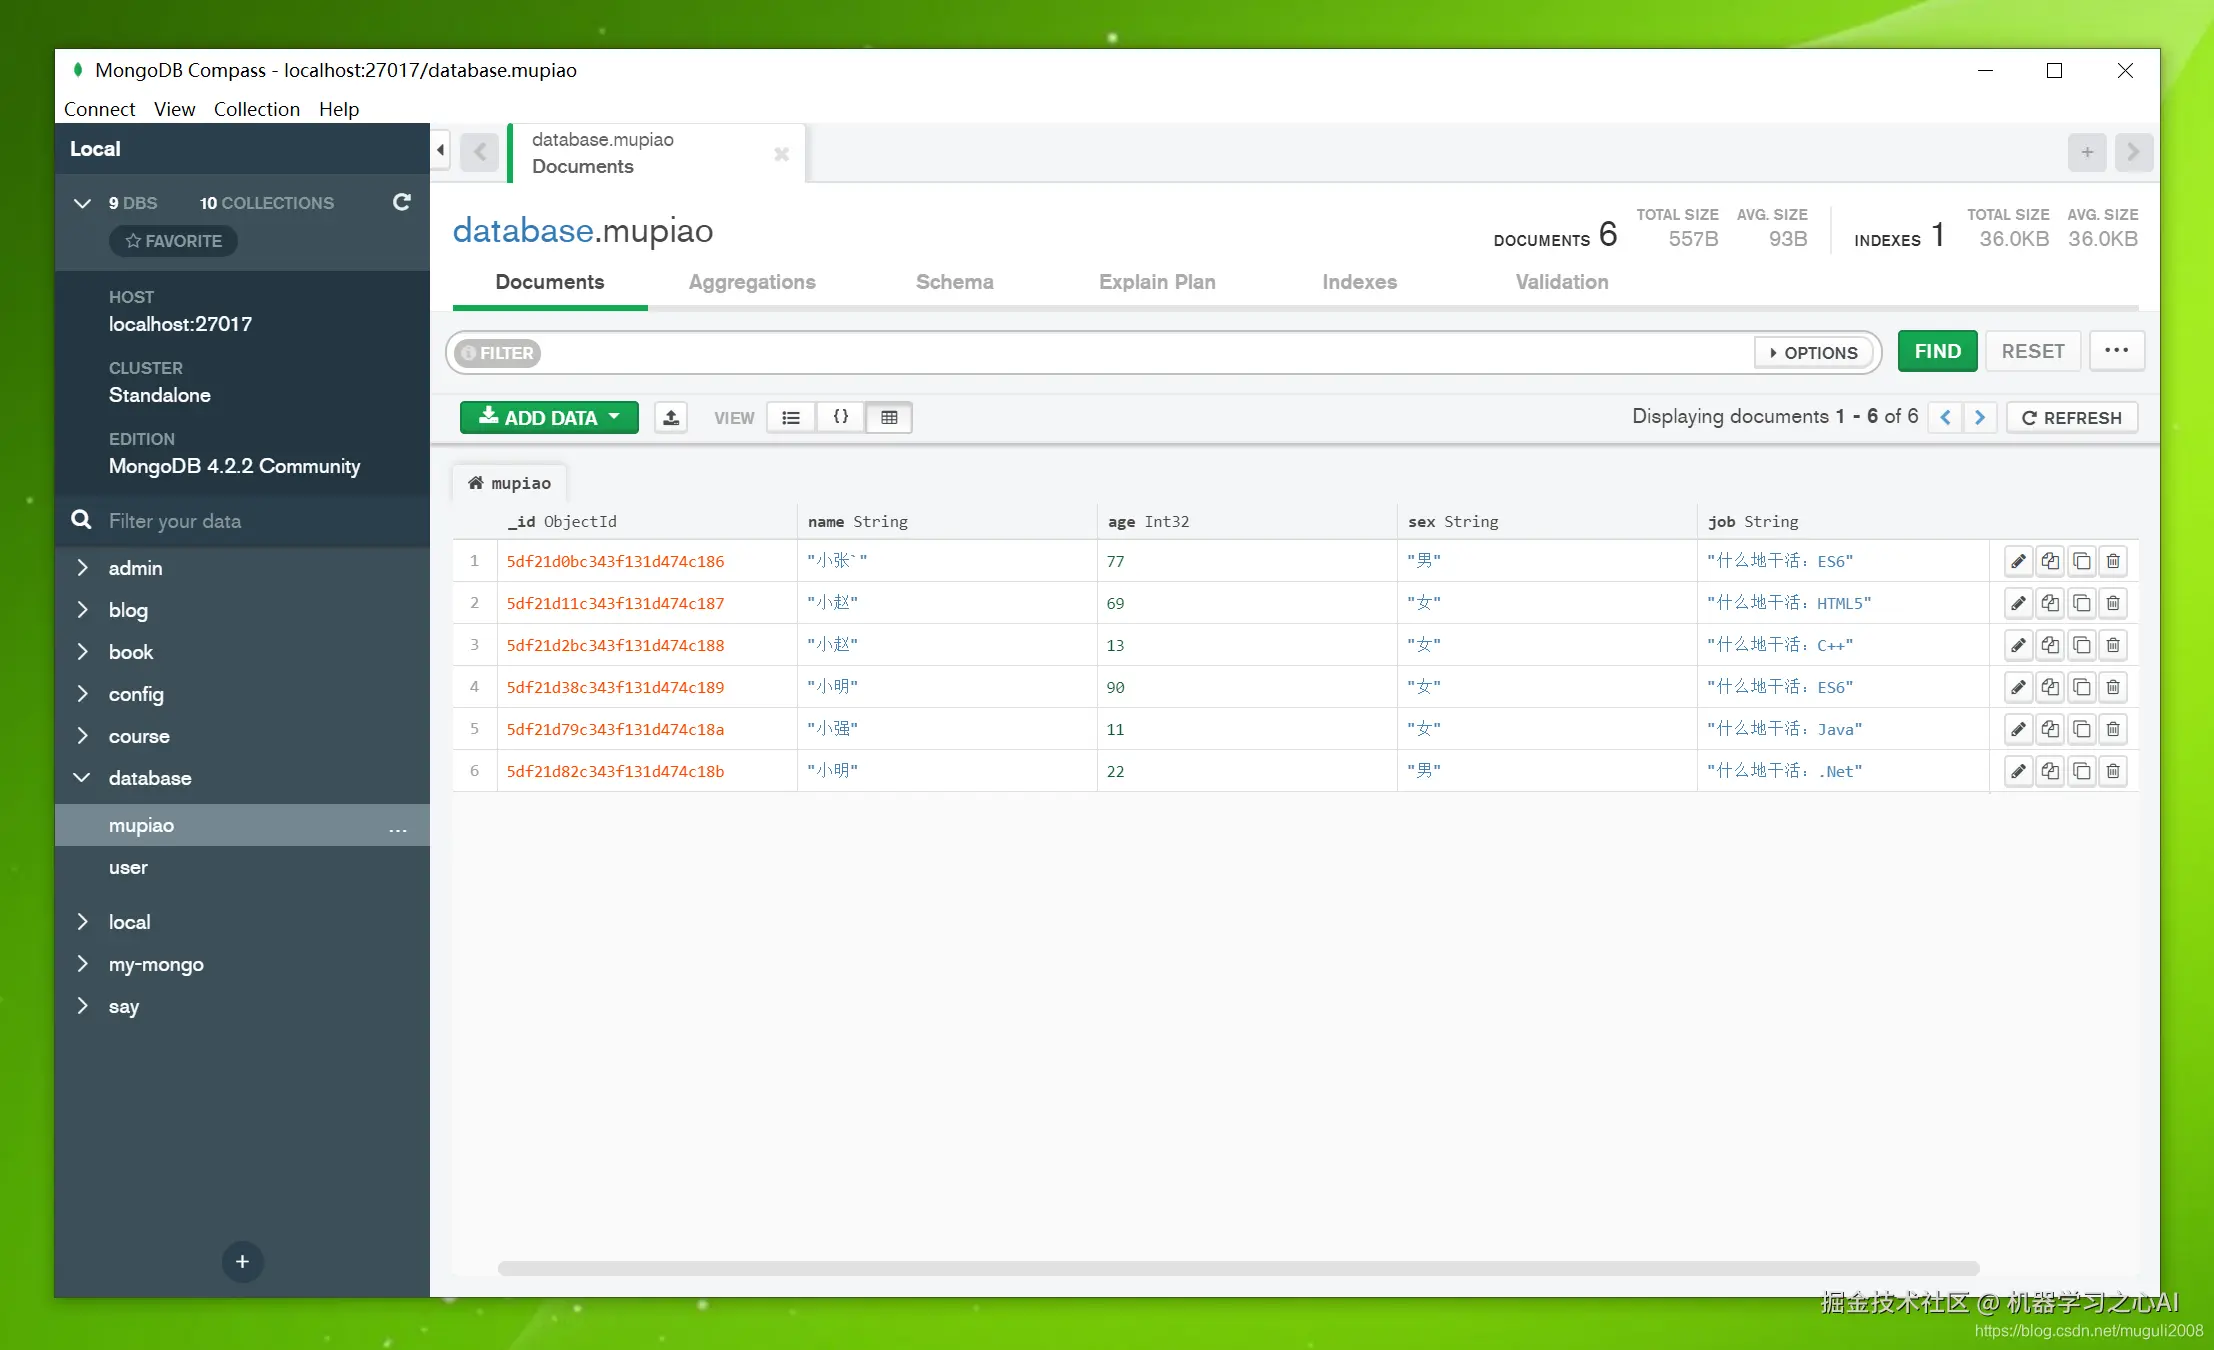2214x1350 pixels.
Task: Clone document in row 3
Action: pos(2082,645)
